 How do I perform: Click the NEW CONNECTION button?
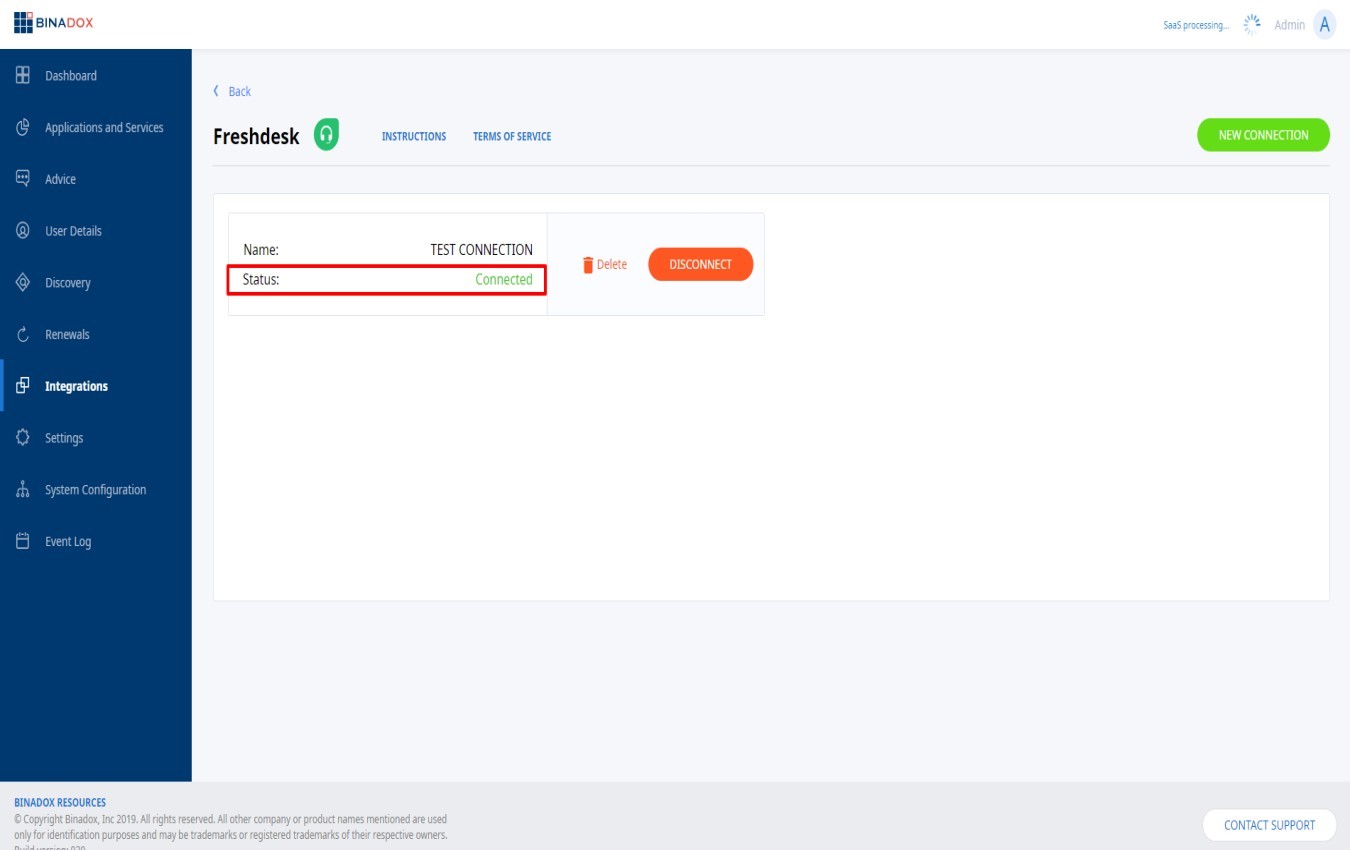click(x=1263, y=135)
